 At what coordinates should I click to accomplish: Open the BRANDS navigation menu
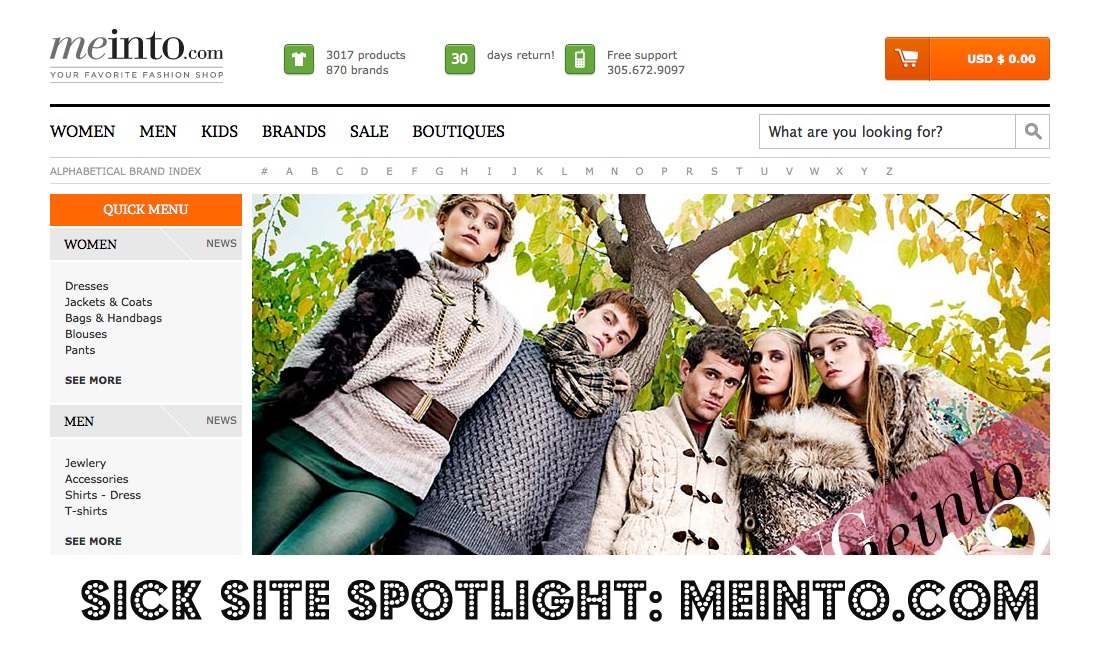pyautogui.click(x=294, y=131)
